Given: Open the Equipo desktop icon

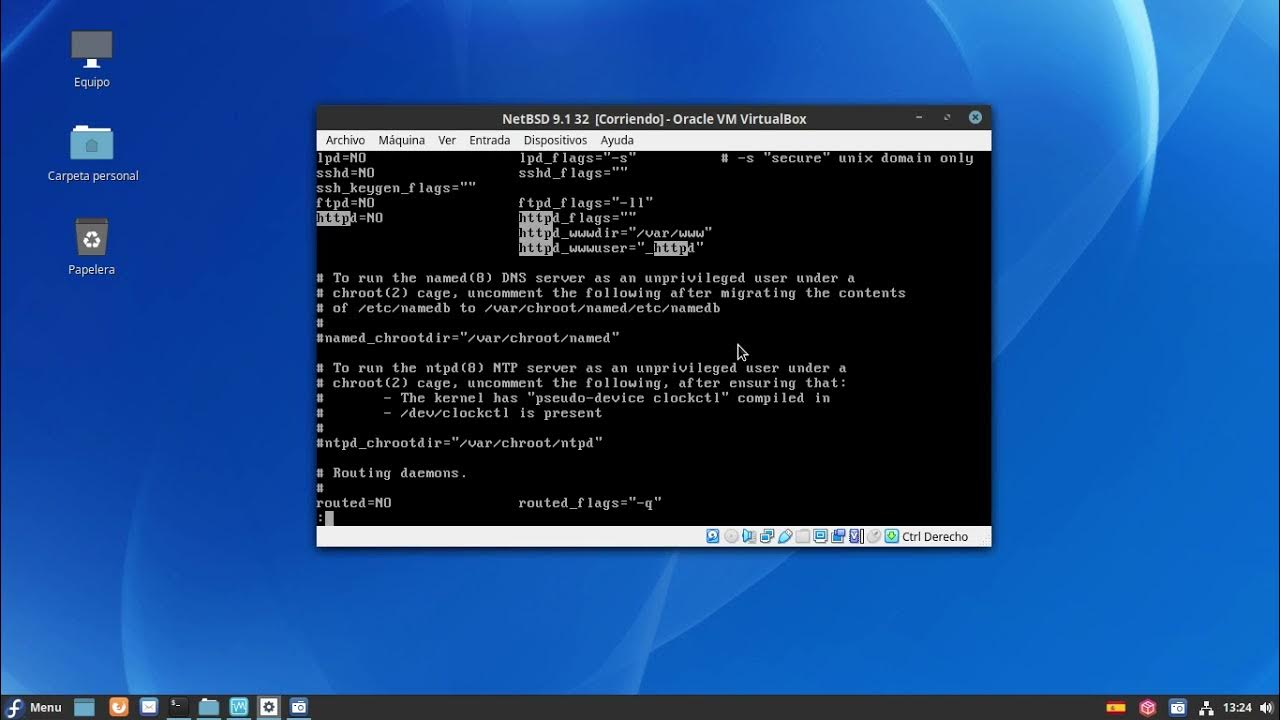Looking at the screenshot, I should pos(92,59).
